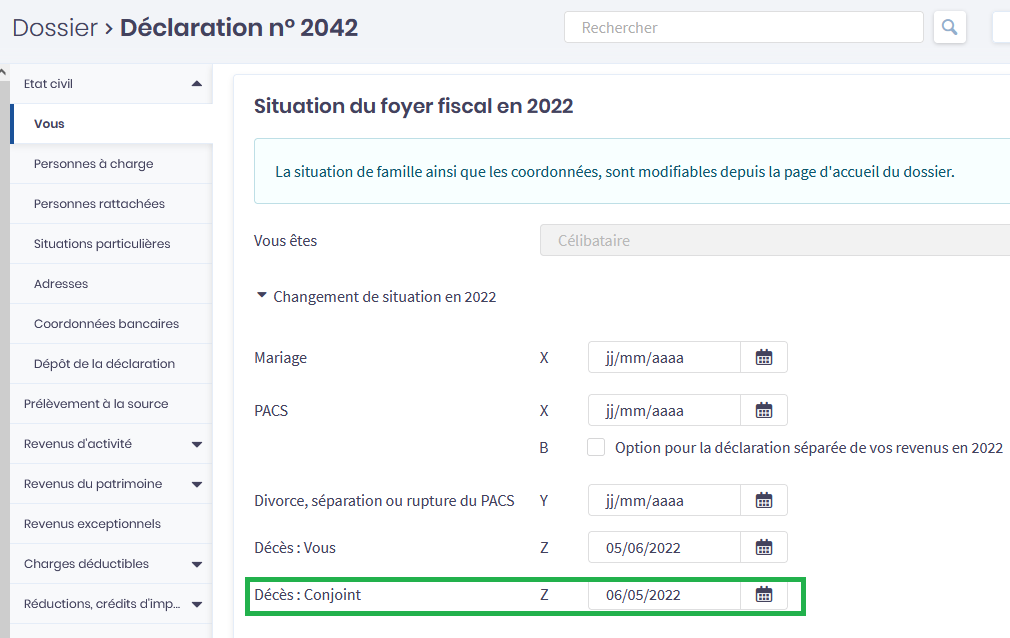Open calendar picker for PACS date

[x=764, y=410]
